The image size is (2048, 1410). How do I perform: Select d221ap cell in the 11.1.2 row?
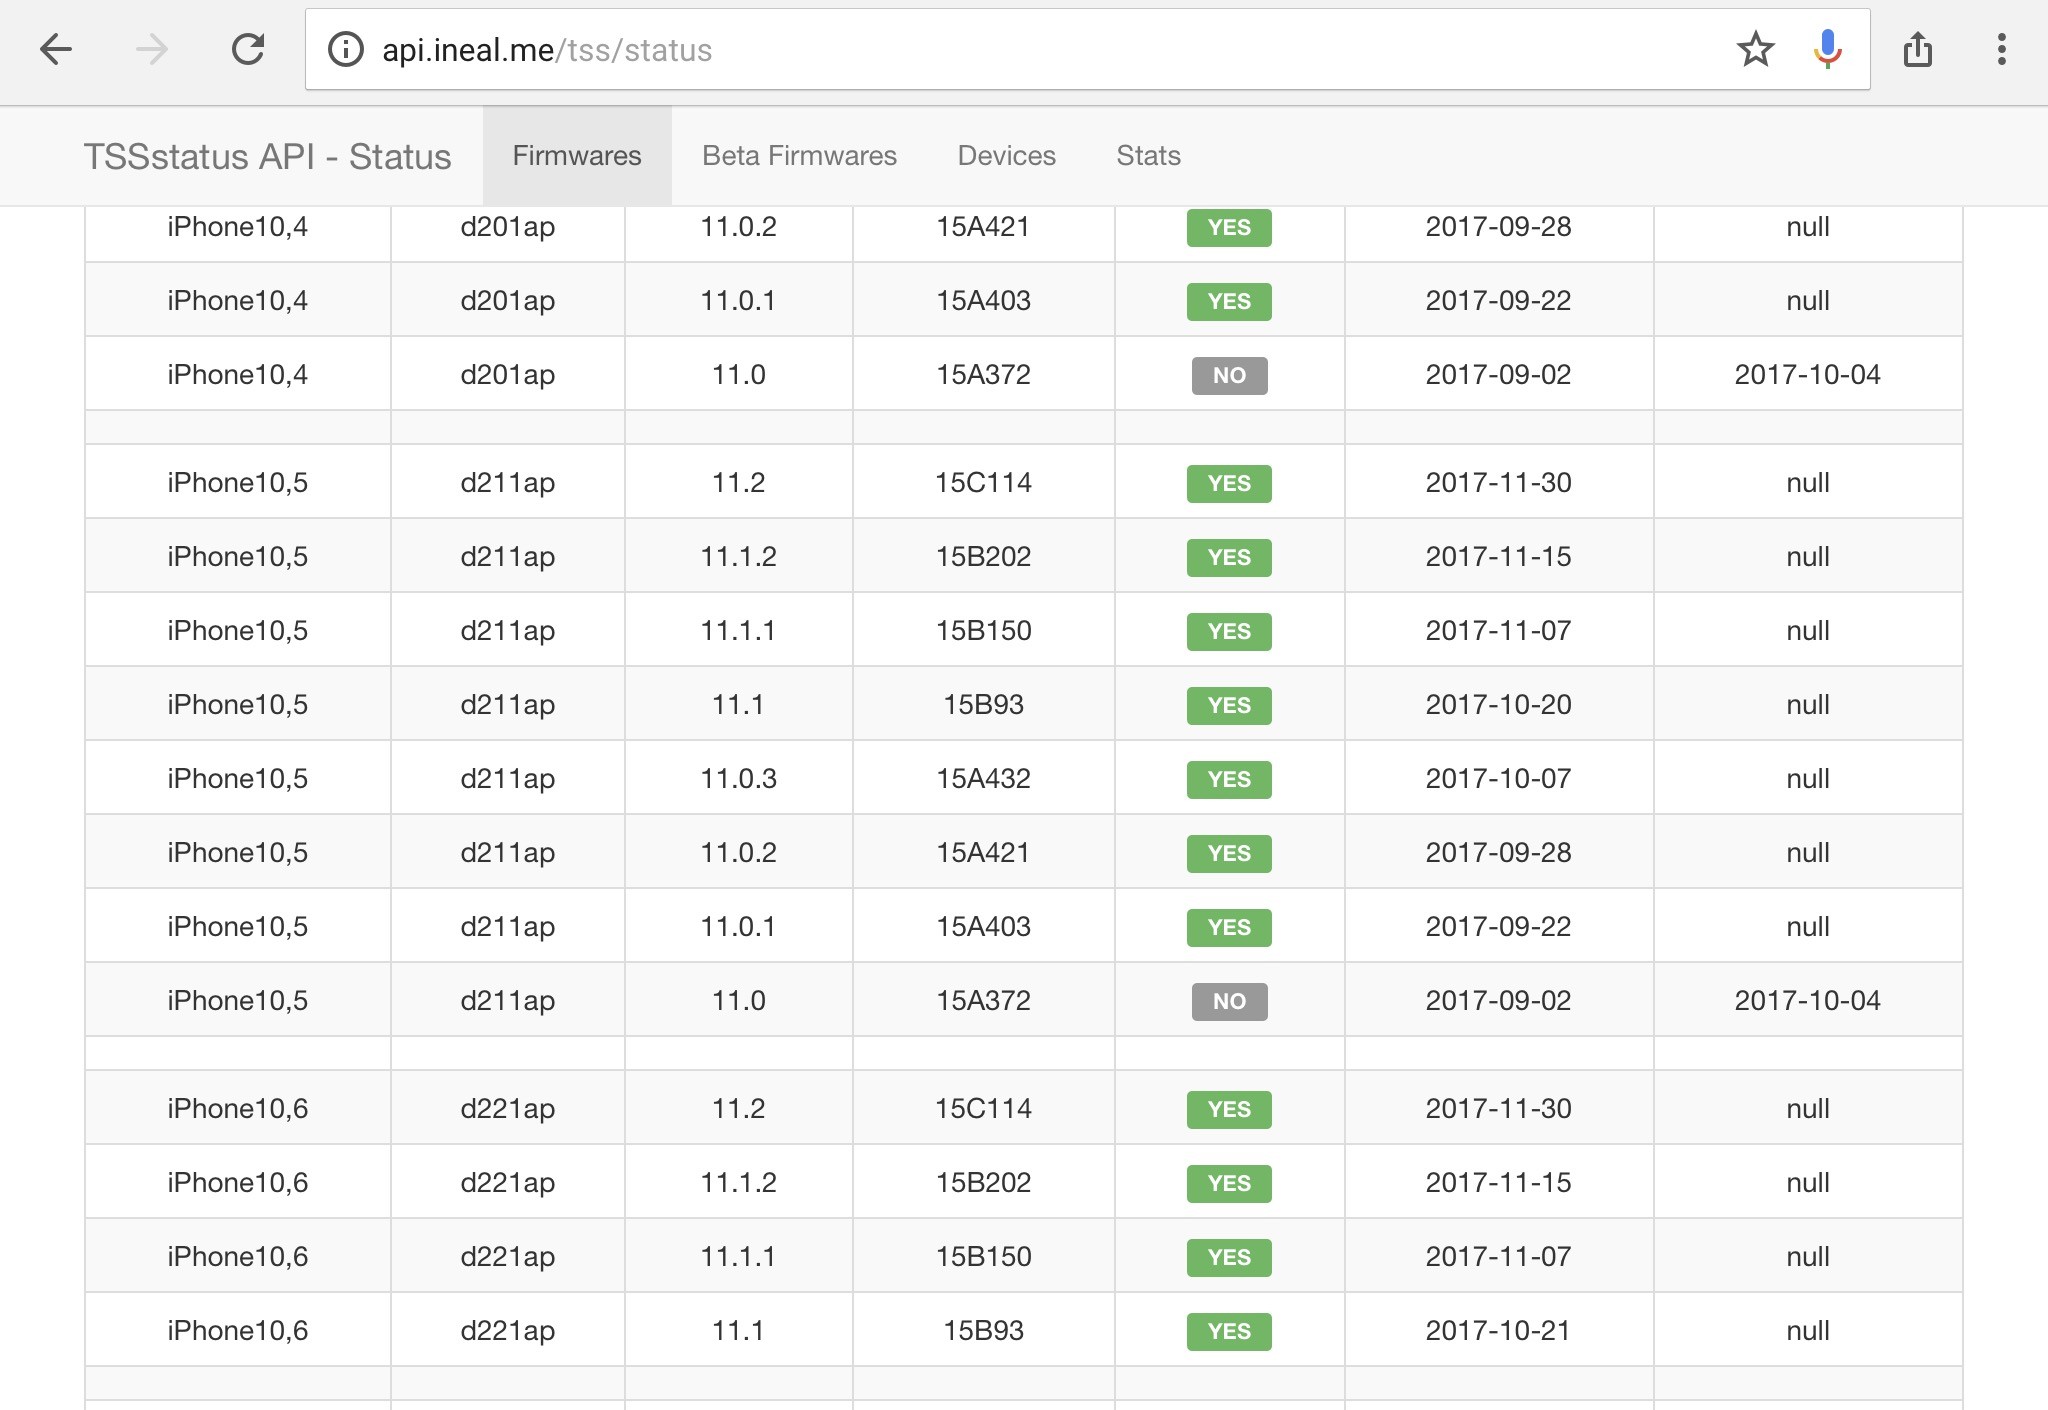coord(507,1183)
